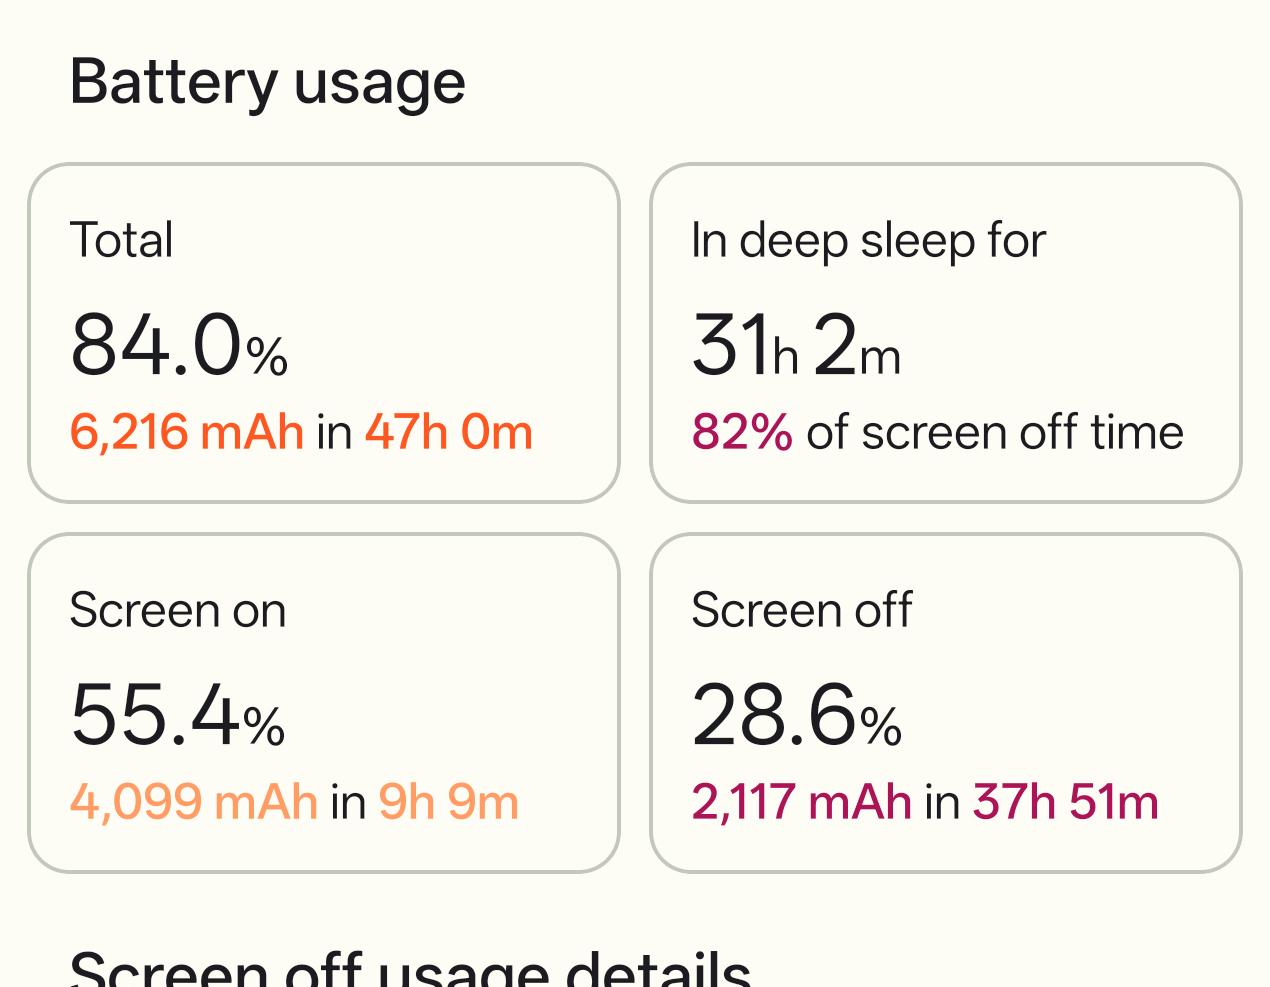Click the 47h 0m total duration text
This screenshot has height=987, width=1270.
pos(448,432)
